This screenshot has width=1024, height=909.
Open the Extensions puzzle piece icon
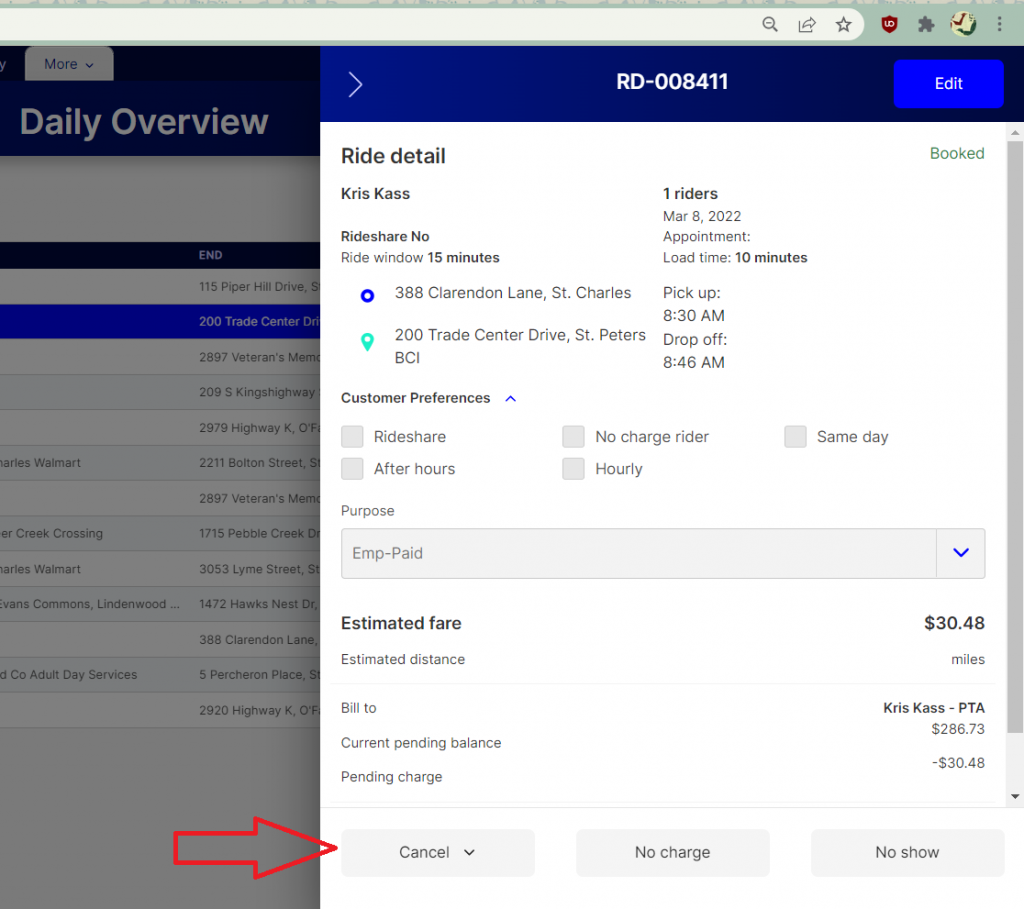(926, 25)
